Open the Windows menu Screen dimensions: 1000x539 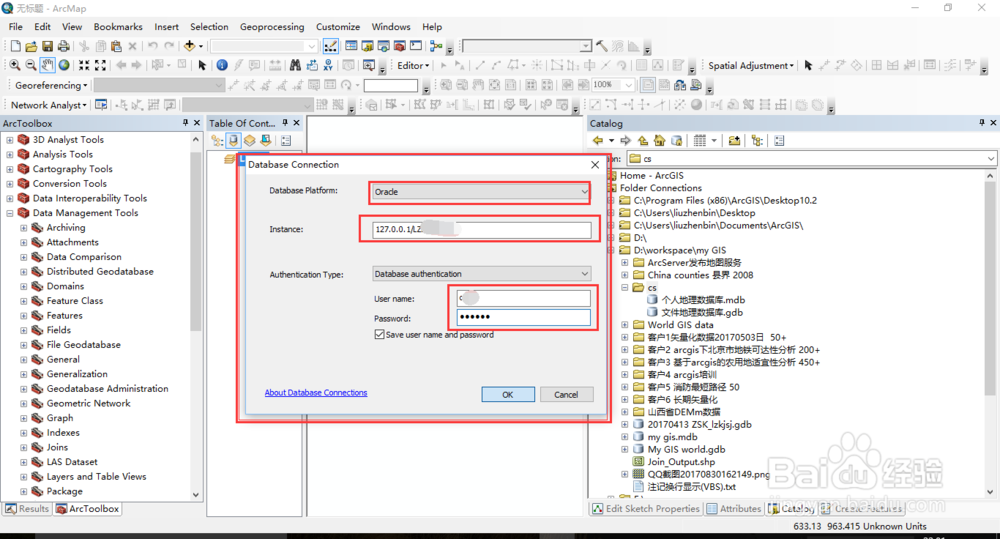click(x=391, y=27)
